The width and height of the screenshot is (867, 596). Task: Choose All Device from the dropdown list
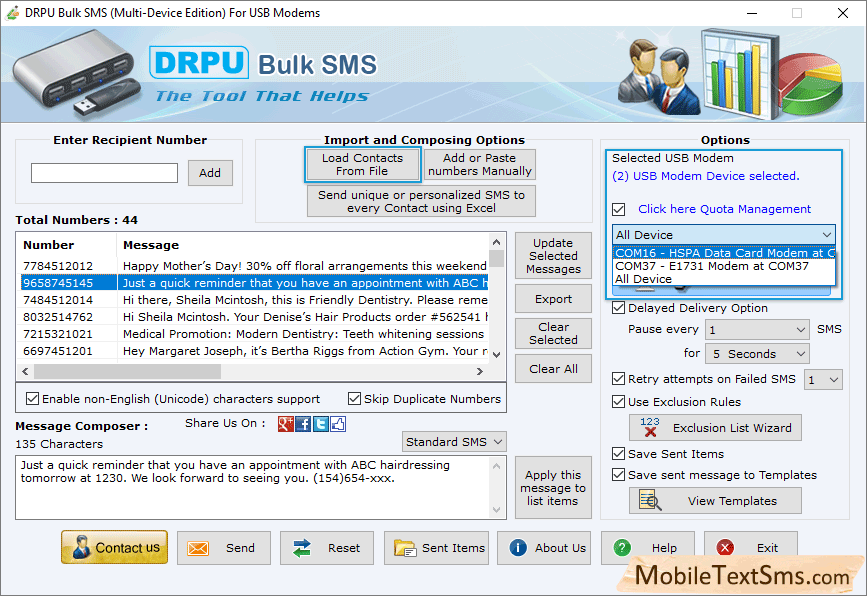point(724,279)
